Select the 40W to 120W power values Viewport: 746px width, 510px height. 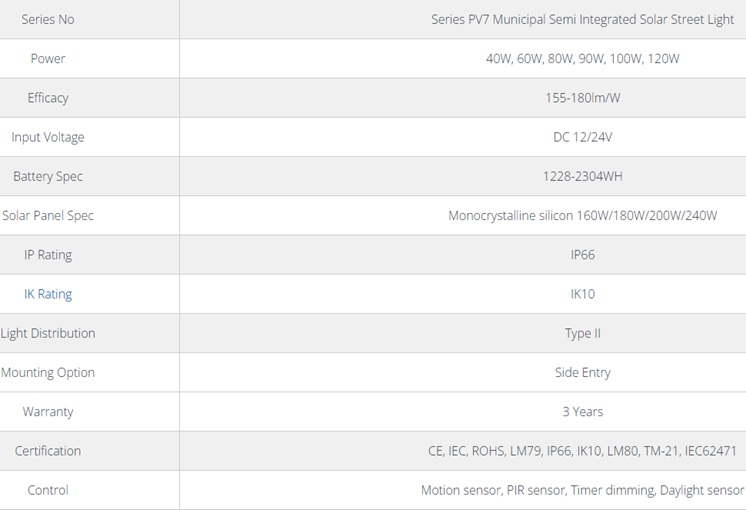click(582, 59)
